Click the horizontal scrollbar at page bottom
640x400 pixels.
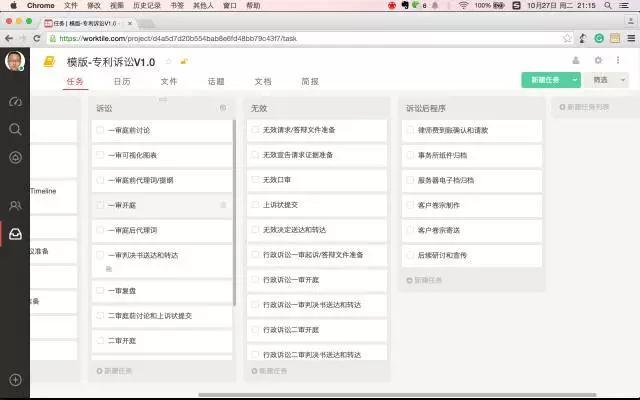coord(397,395)
